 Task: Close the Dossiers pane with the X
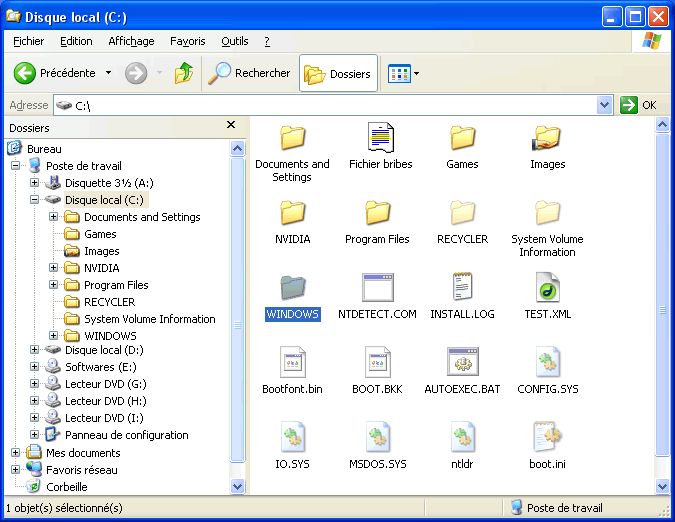231,125
